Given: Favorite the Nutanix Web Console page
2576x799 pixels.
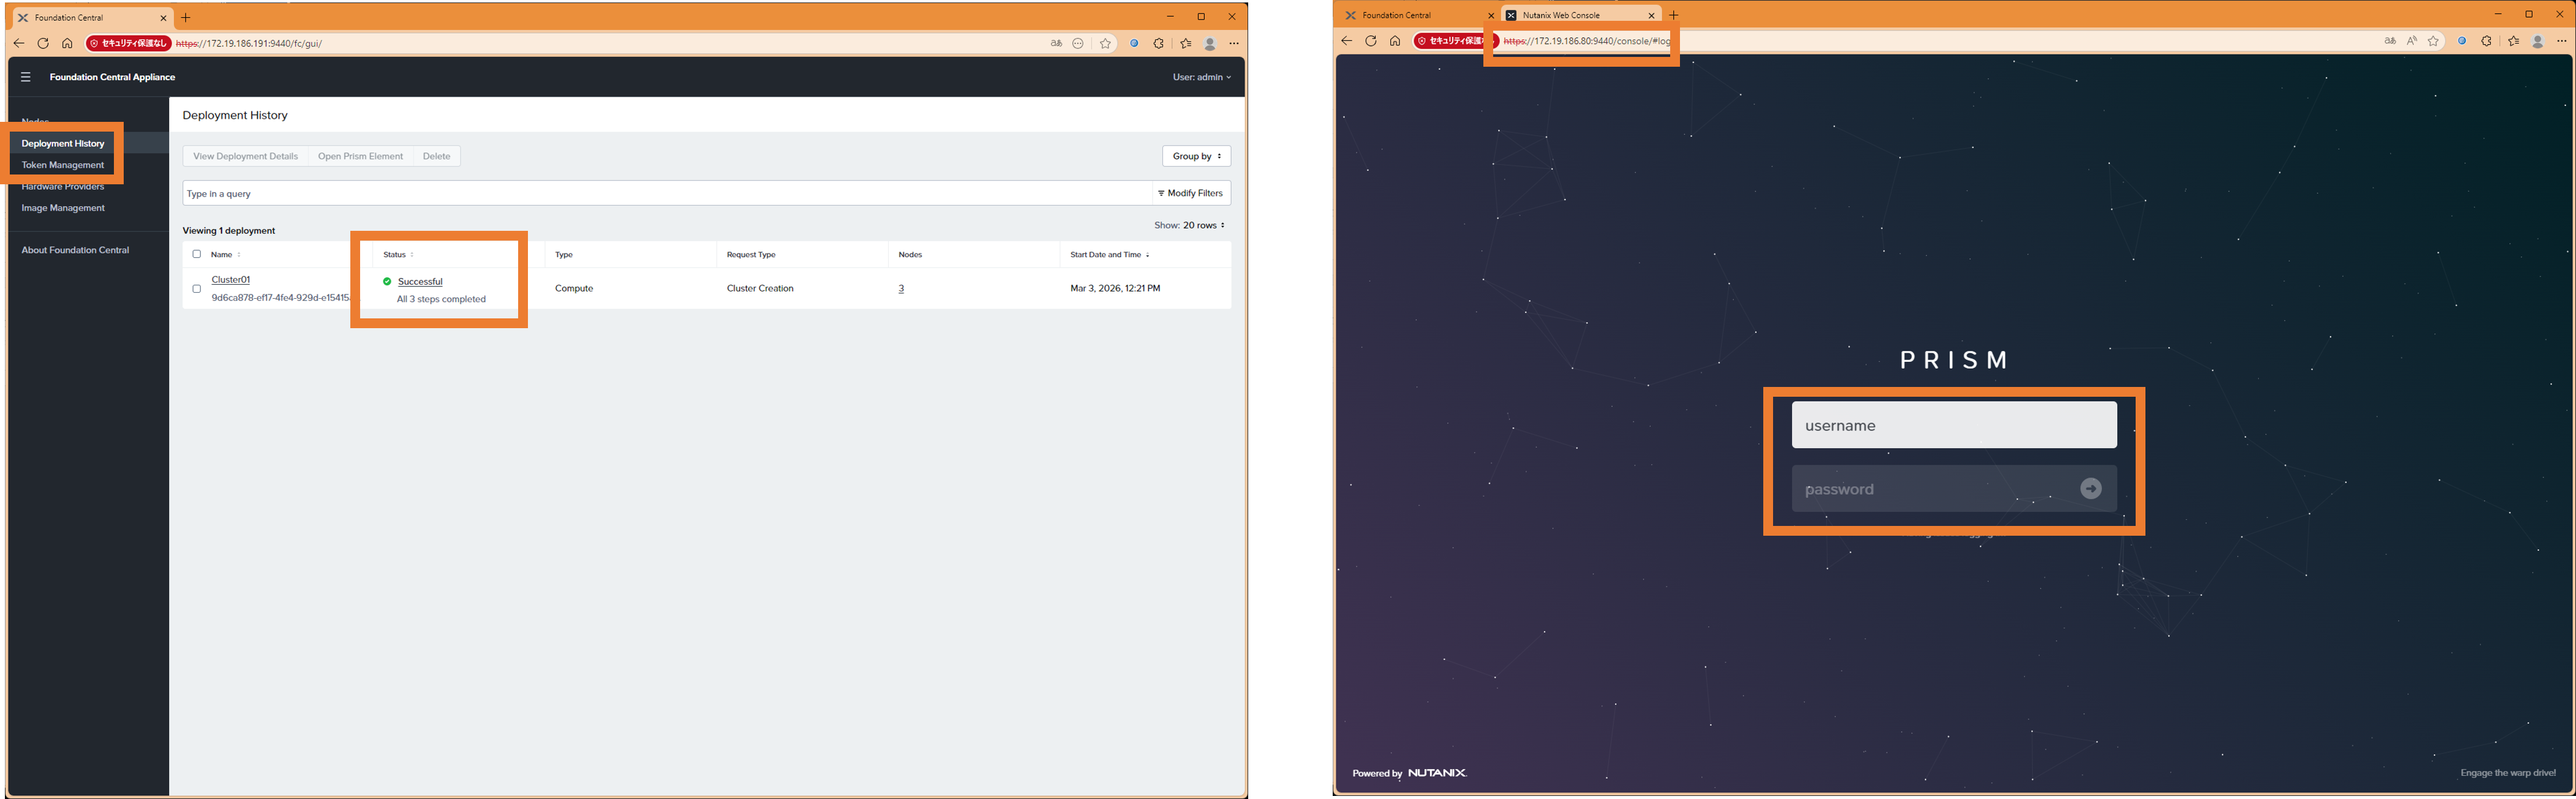Looking at the screenshot, I should tap(2433, 41).
